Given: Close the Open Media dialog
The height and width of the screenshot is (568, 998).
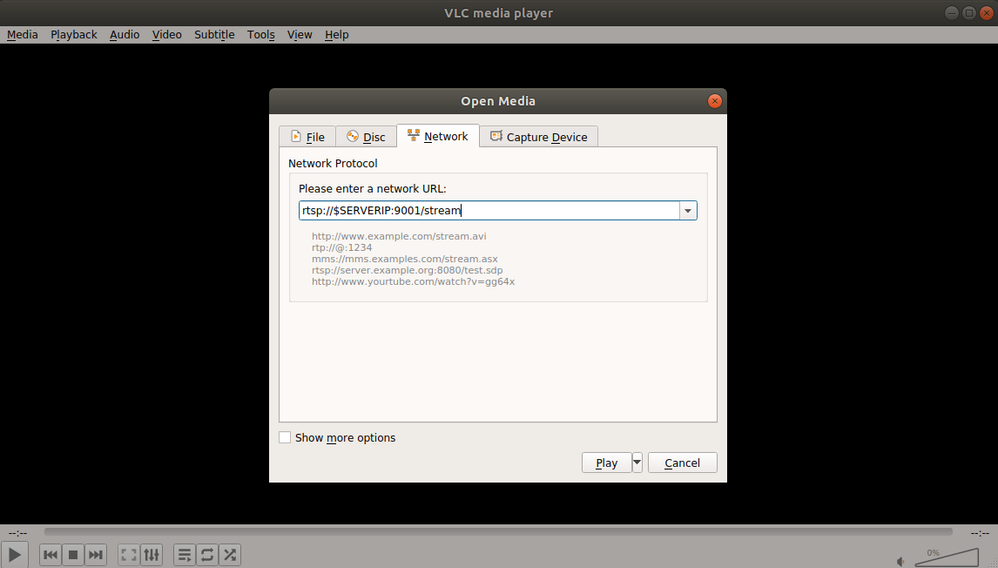Looking at the screenshot, I should pos(715,101).
